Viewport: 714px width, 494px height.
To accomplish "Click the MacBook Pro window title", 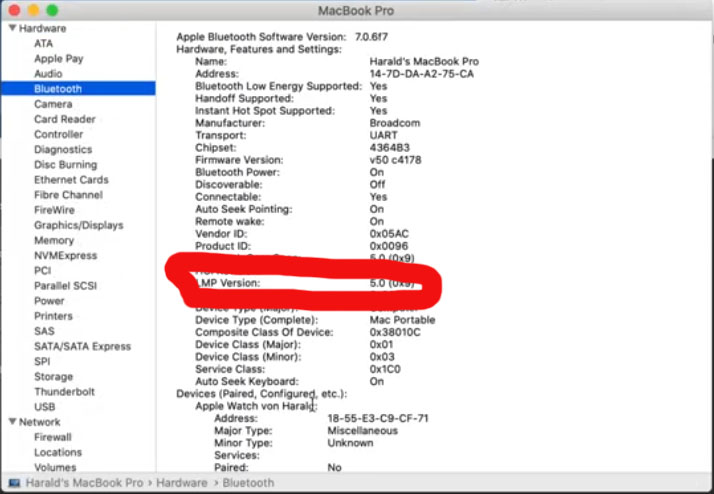I will click(x=356, y=10).
